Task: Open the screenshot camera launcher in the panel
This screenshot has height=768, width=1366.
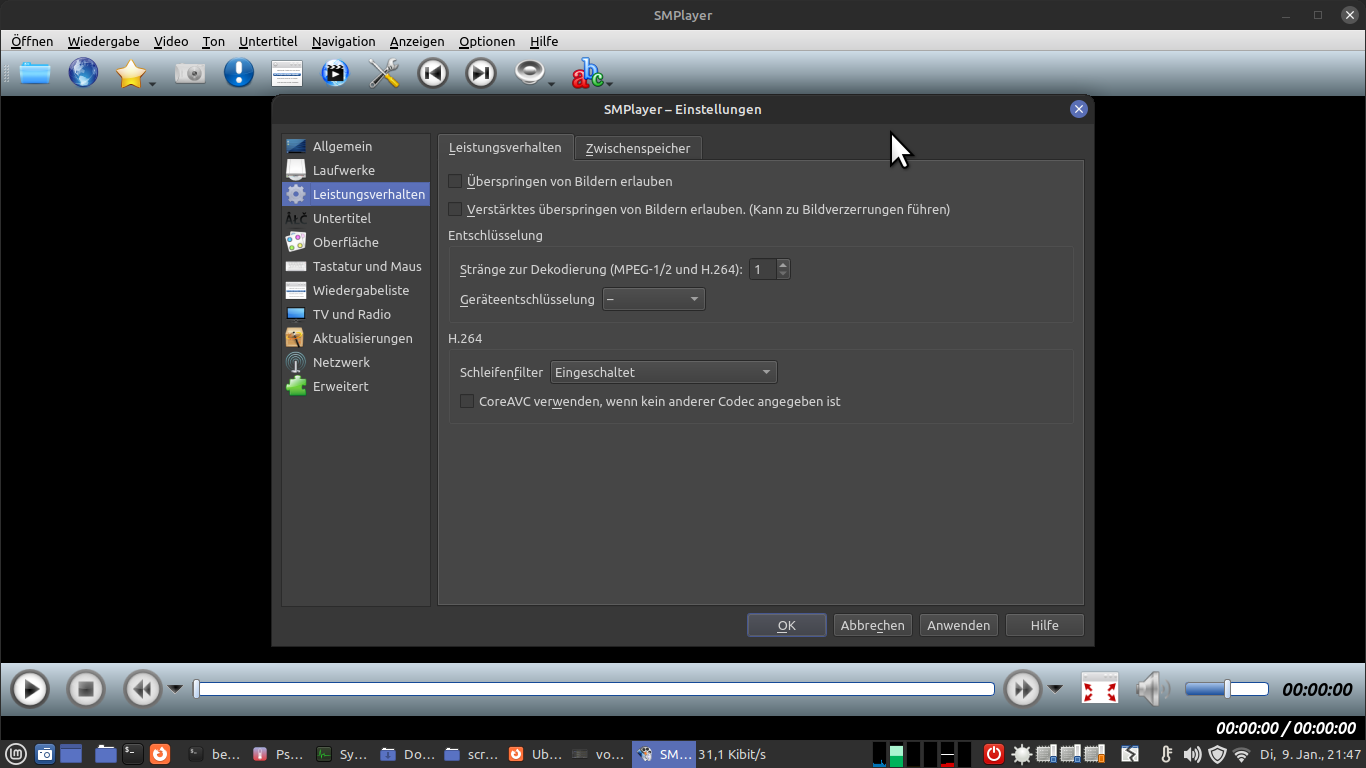Action: [x=44, y=754]
